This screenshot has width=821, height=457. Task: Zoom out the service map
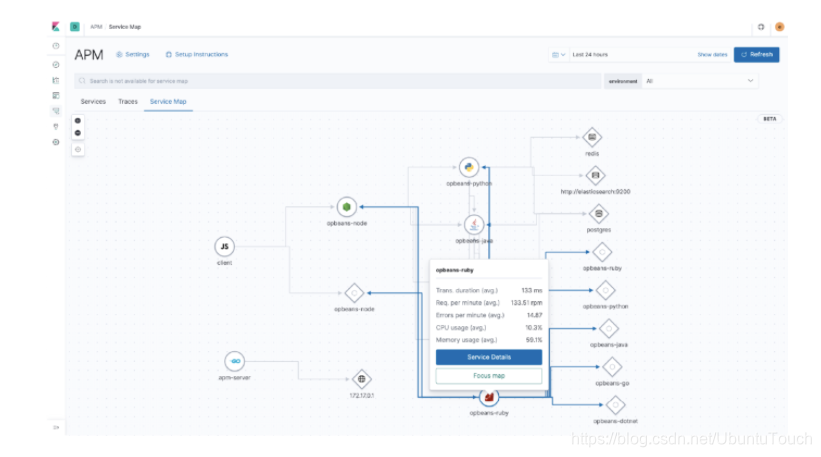(77, 133)
